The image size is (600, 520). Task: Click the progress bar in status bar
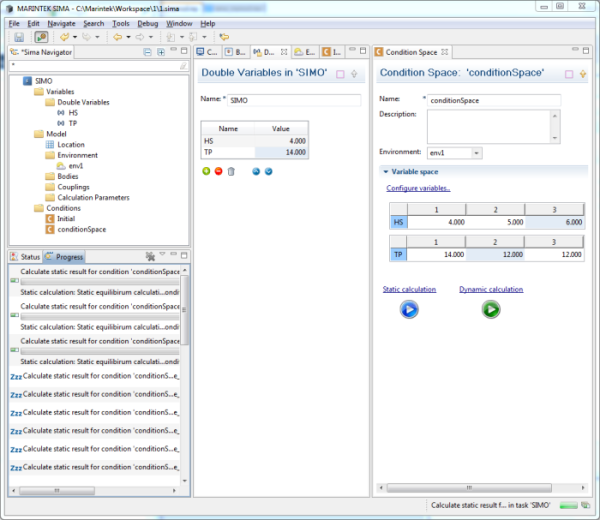[x=567, y=507]
